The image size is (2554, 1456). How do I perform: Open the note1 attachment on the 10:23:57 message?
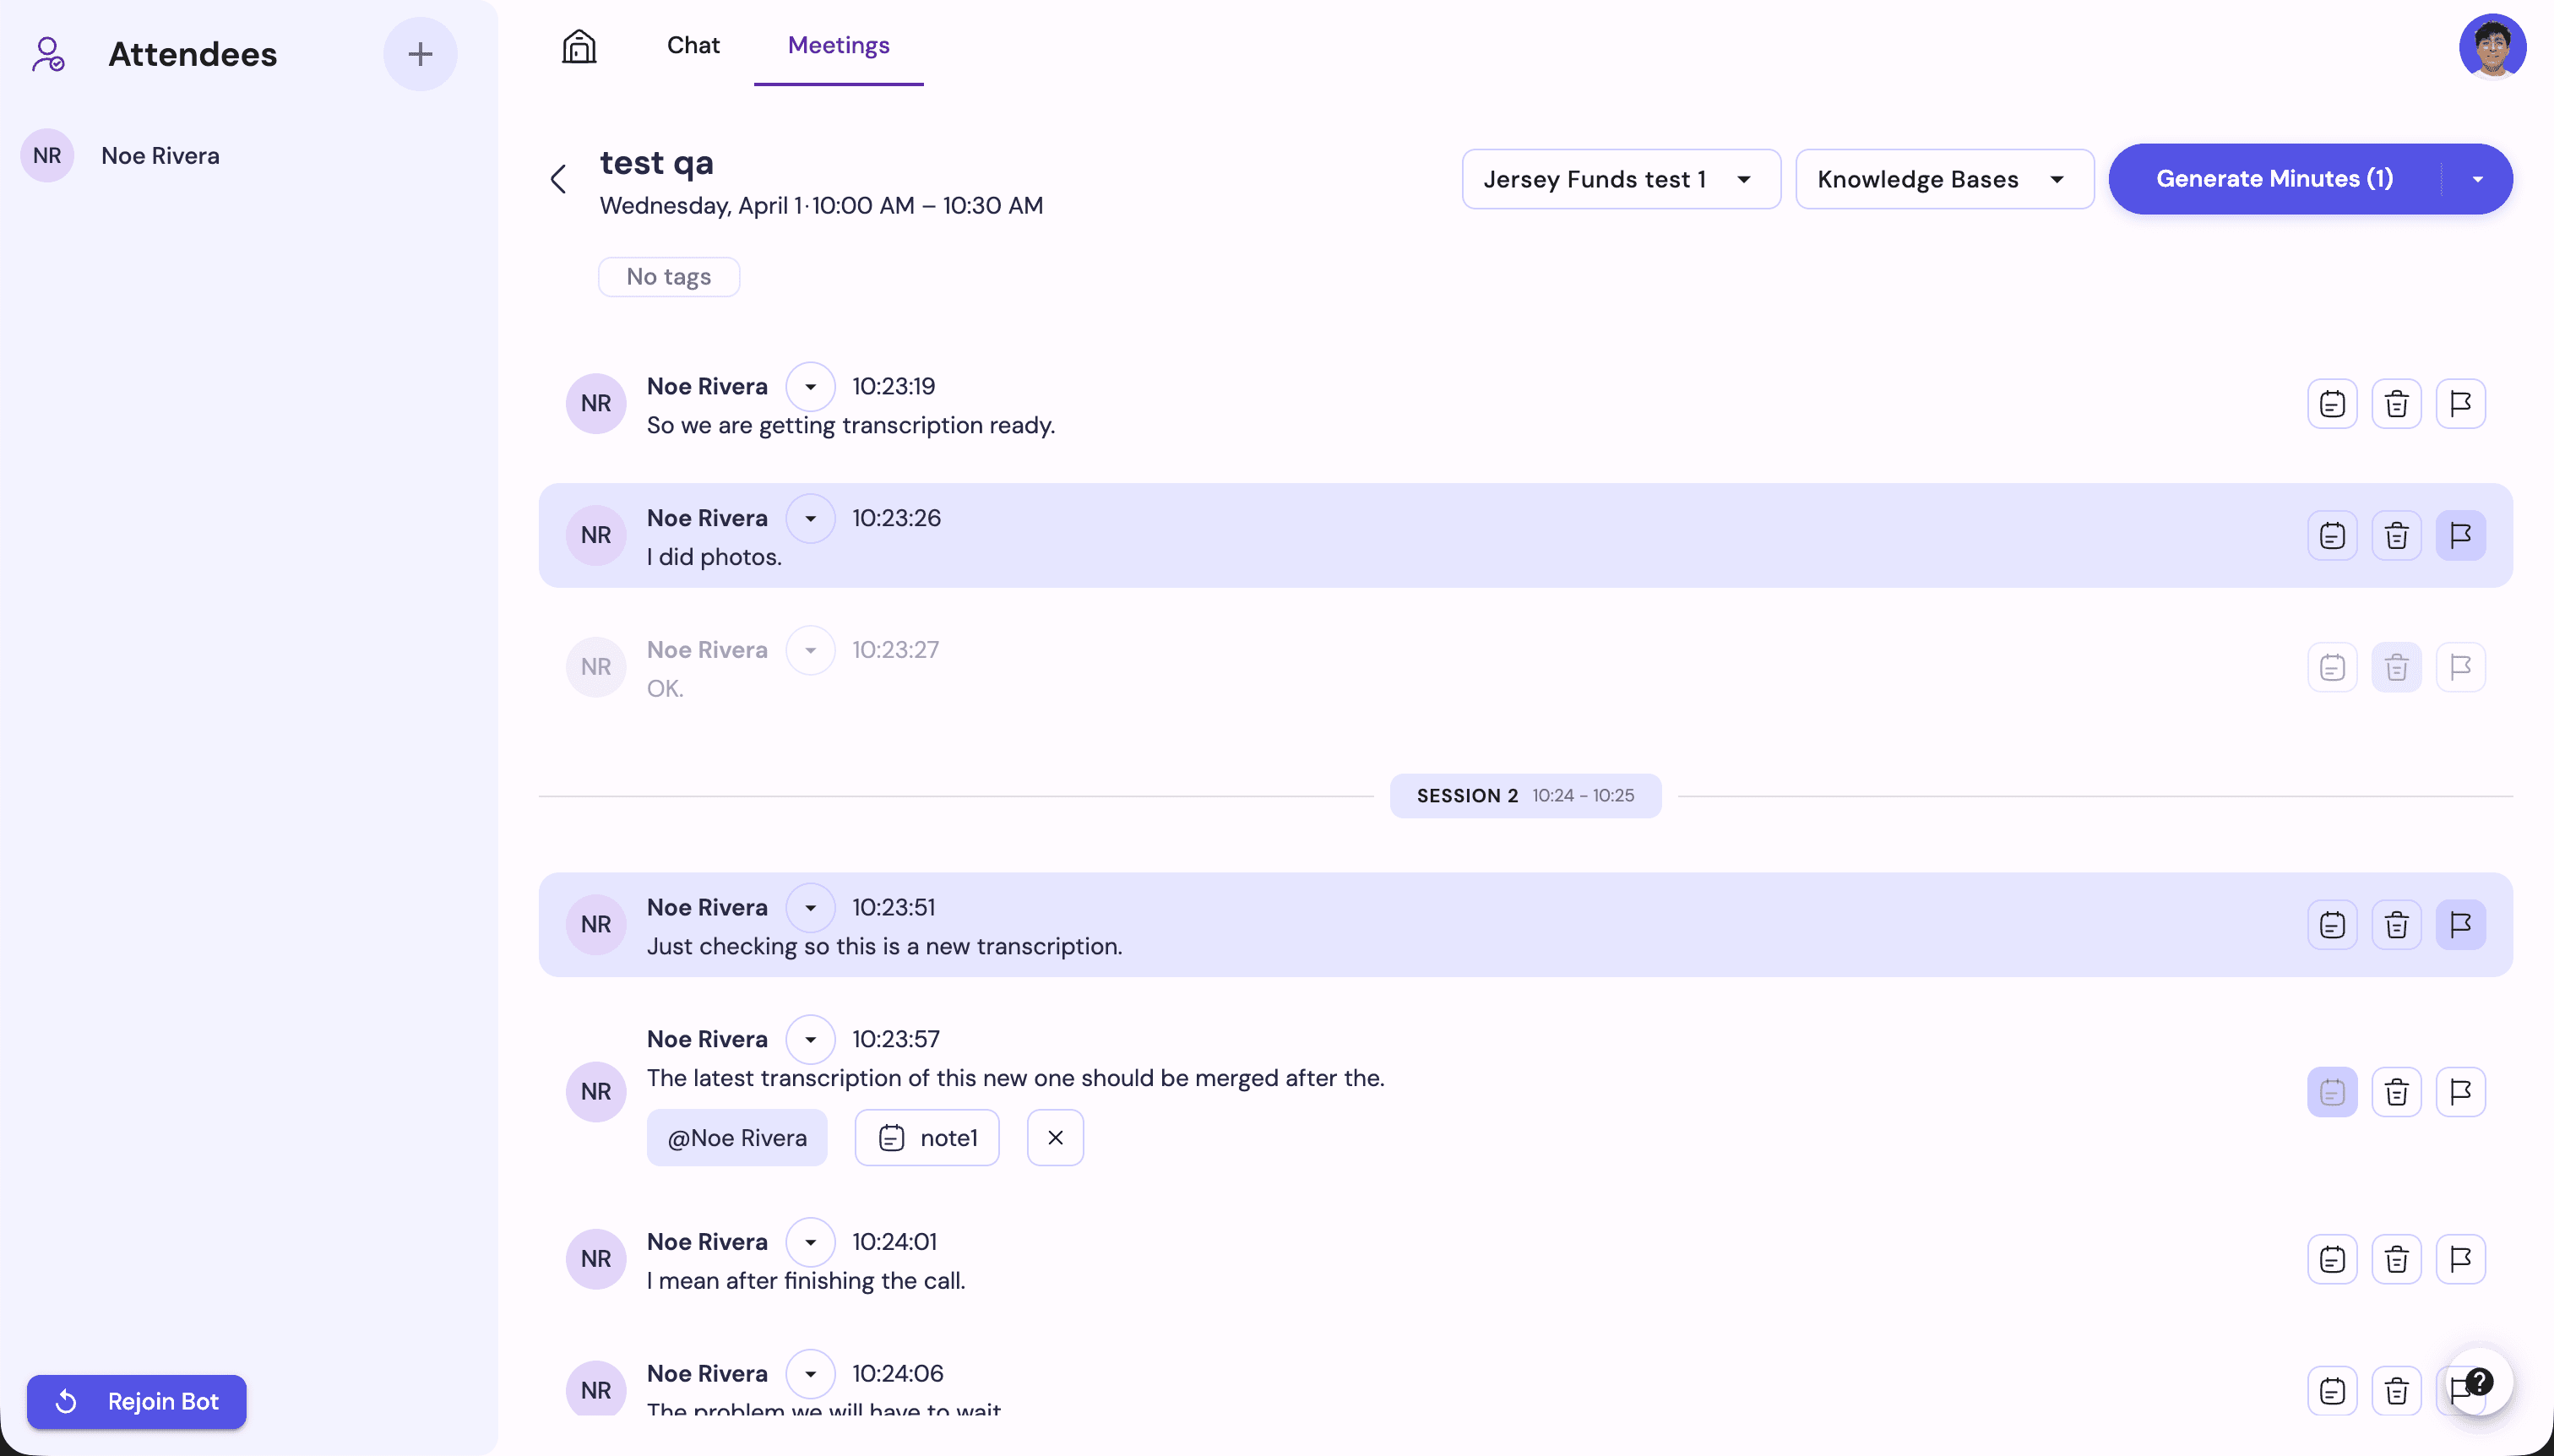[926, 1137]
